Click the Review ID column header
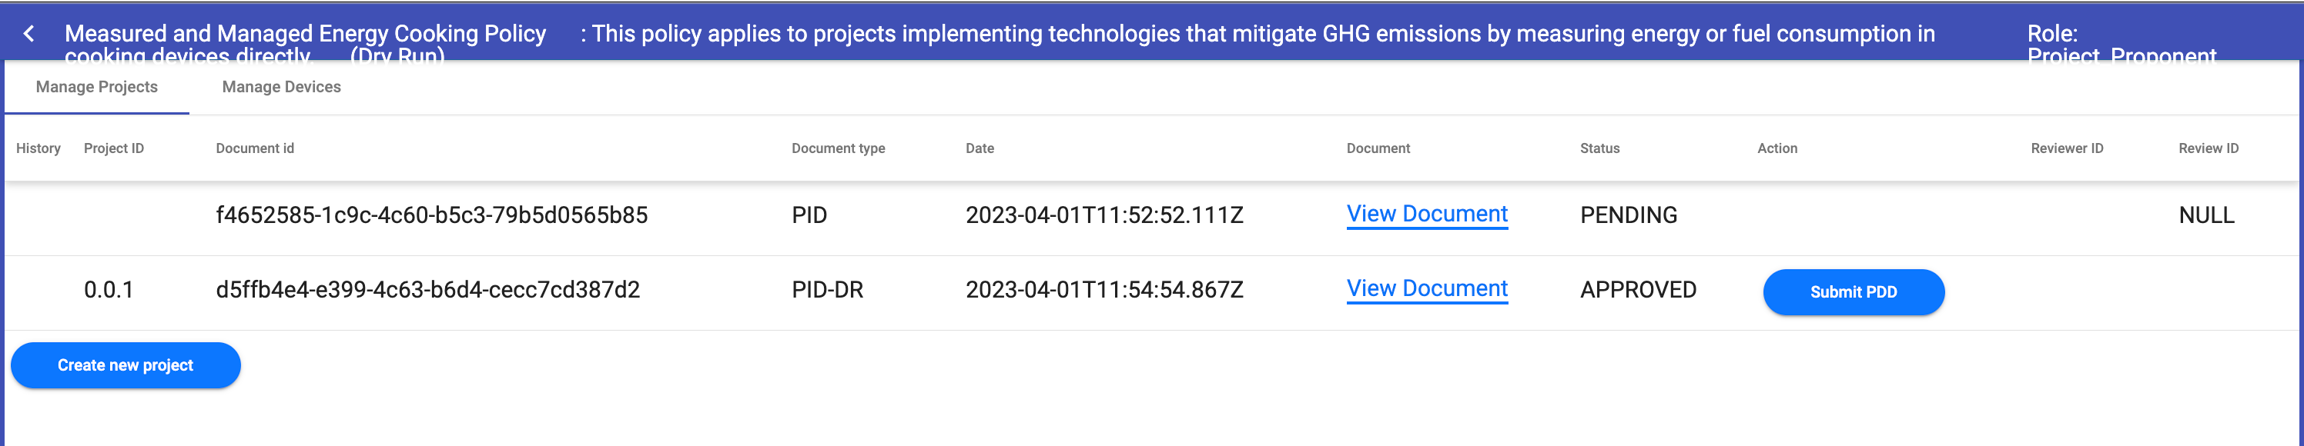The image size is (2304, 446). pyautogui.click(x=2208, y=148)
